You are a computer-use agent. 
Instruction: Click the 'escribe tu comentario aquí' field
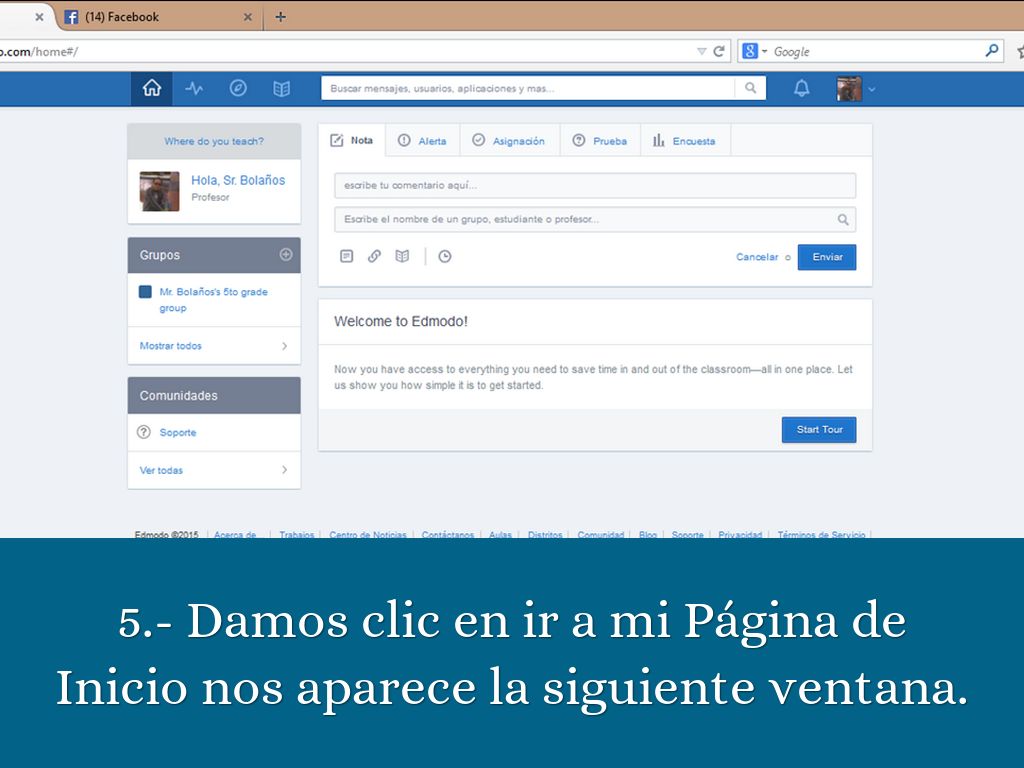[x=594, y=186]
